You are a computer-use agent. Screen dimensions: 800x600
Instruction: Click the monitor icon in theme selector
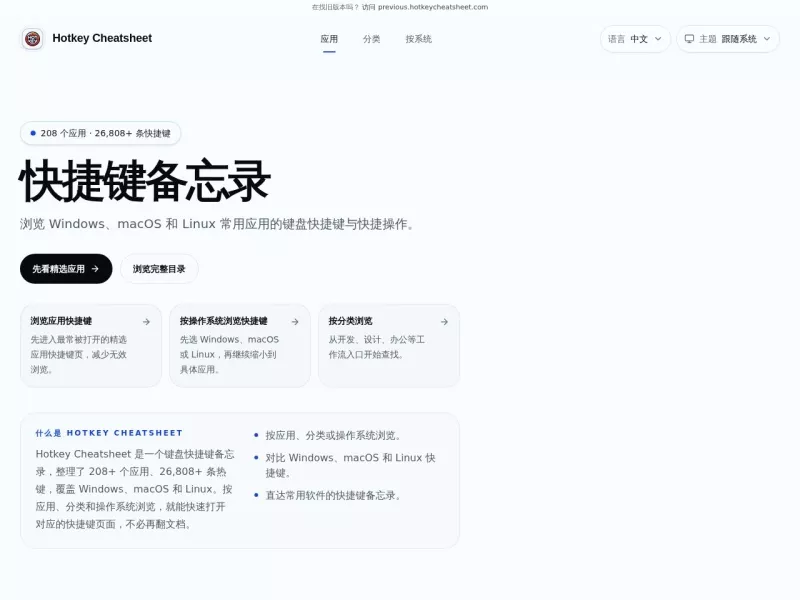click(689, 39)
